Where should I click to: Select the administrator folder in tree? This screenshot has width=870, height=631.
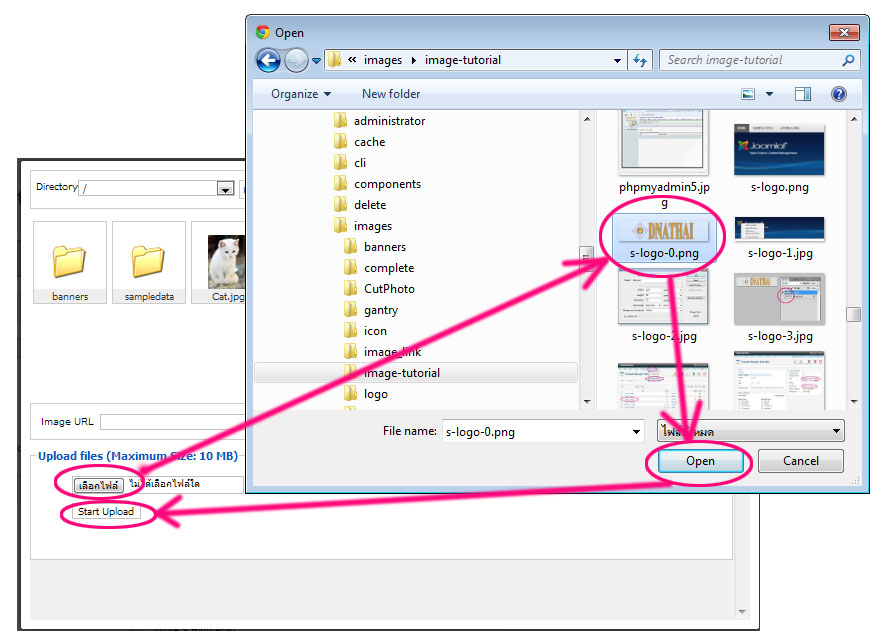point(389,121)
